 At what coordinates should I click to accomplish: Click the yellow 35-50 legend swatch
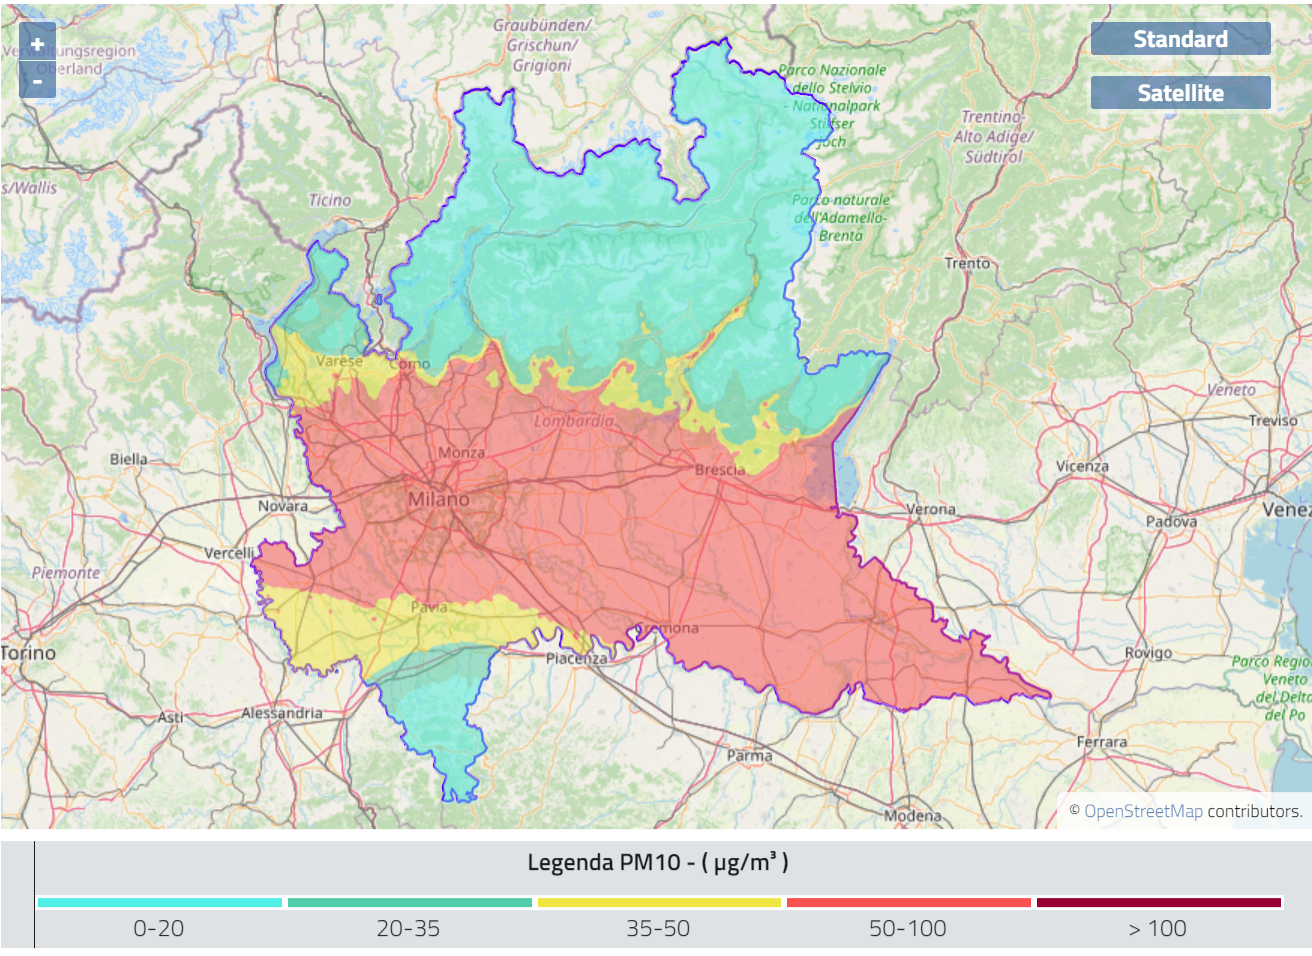coord(659,902)
